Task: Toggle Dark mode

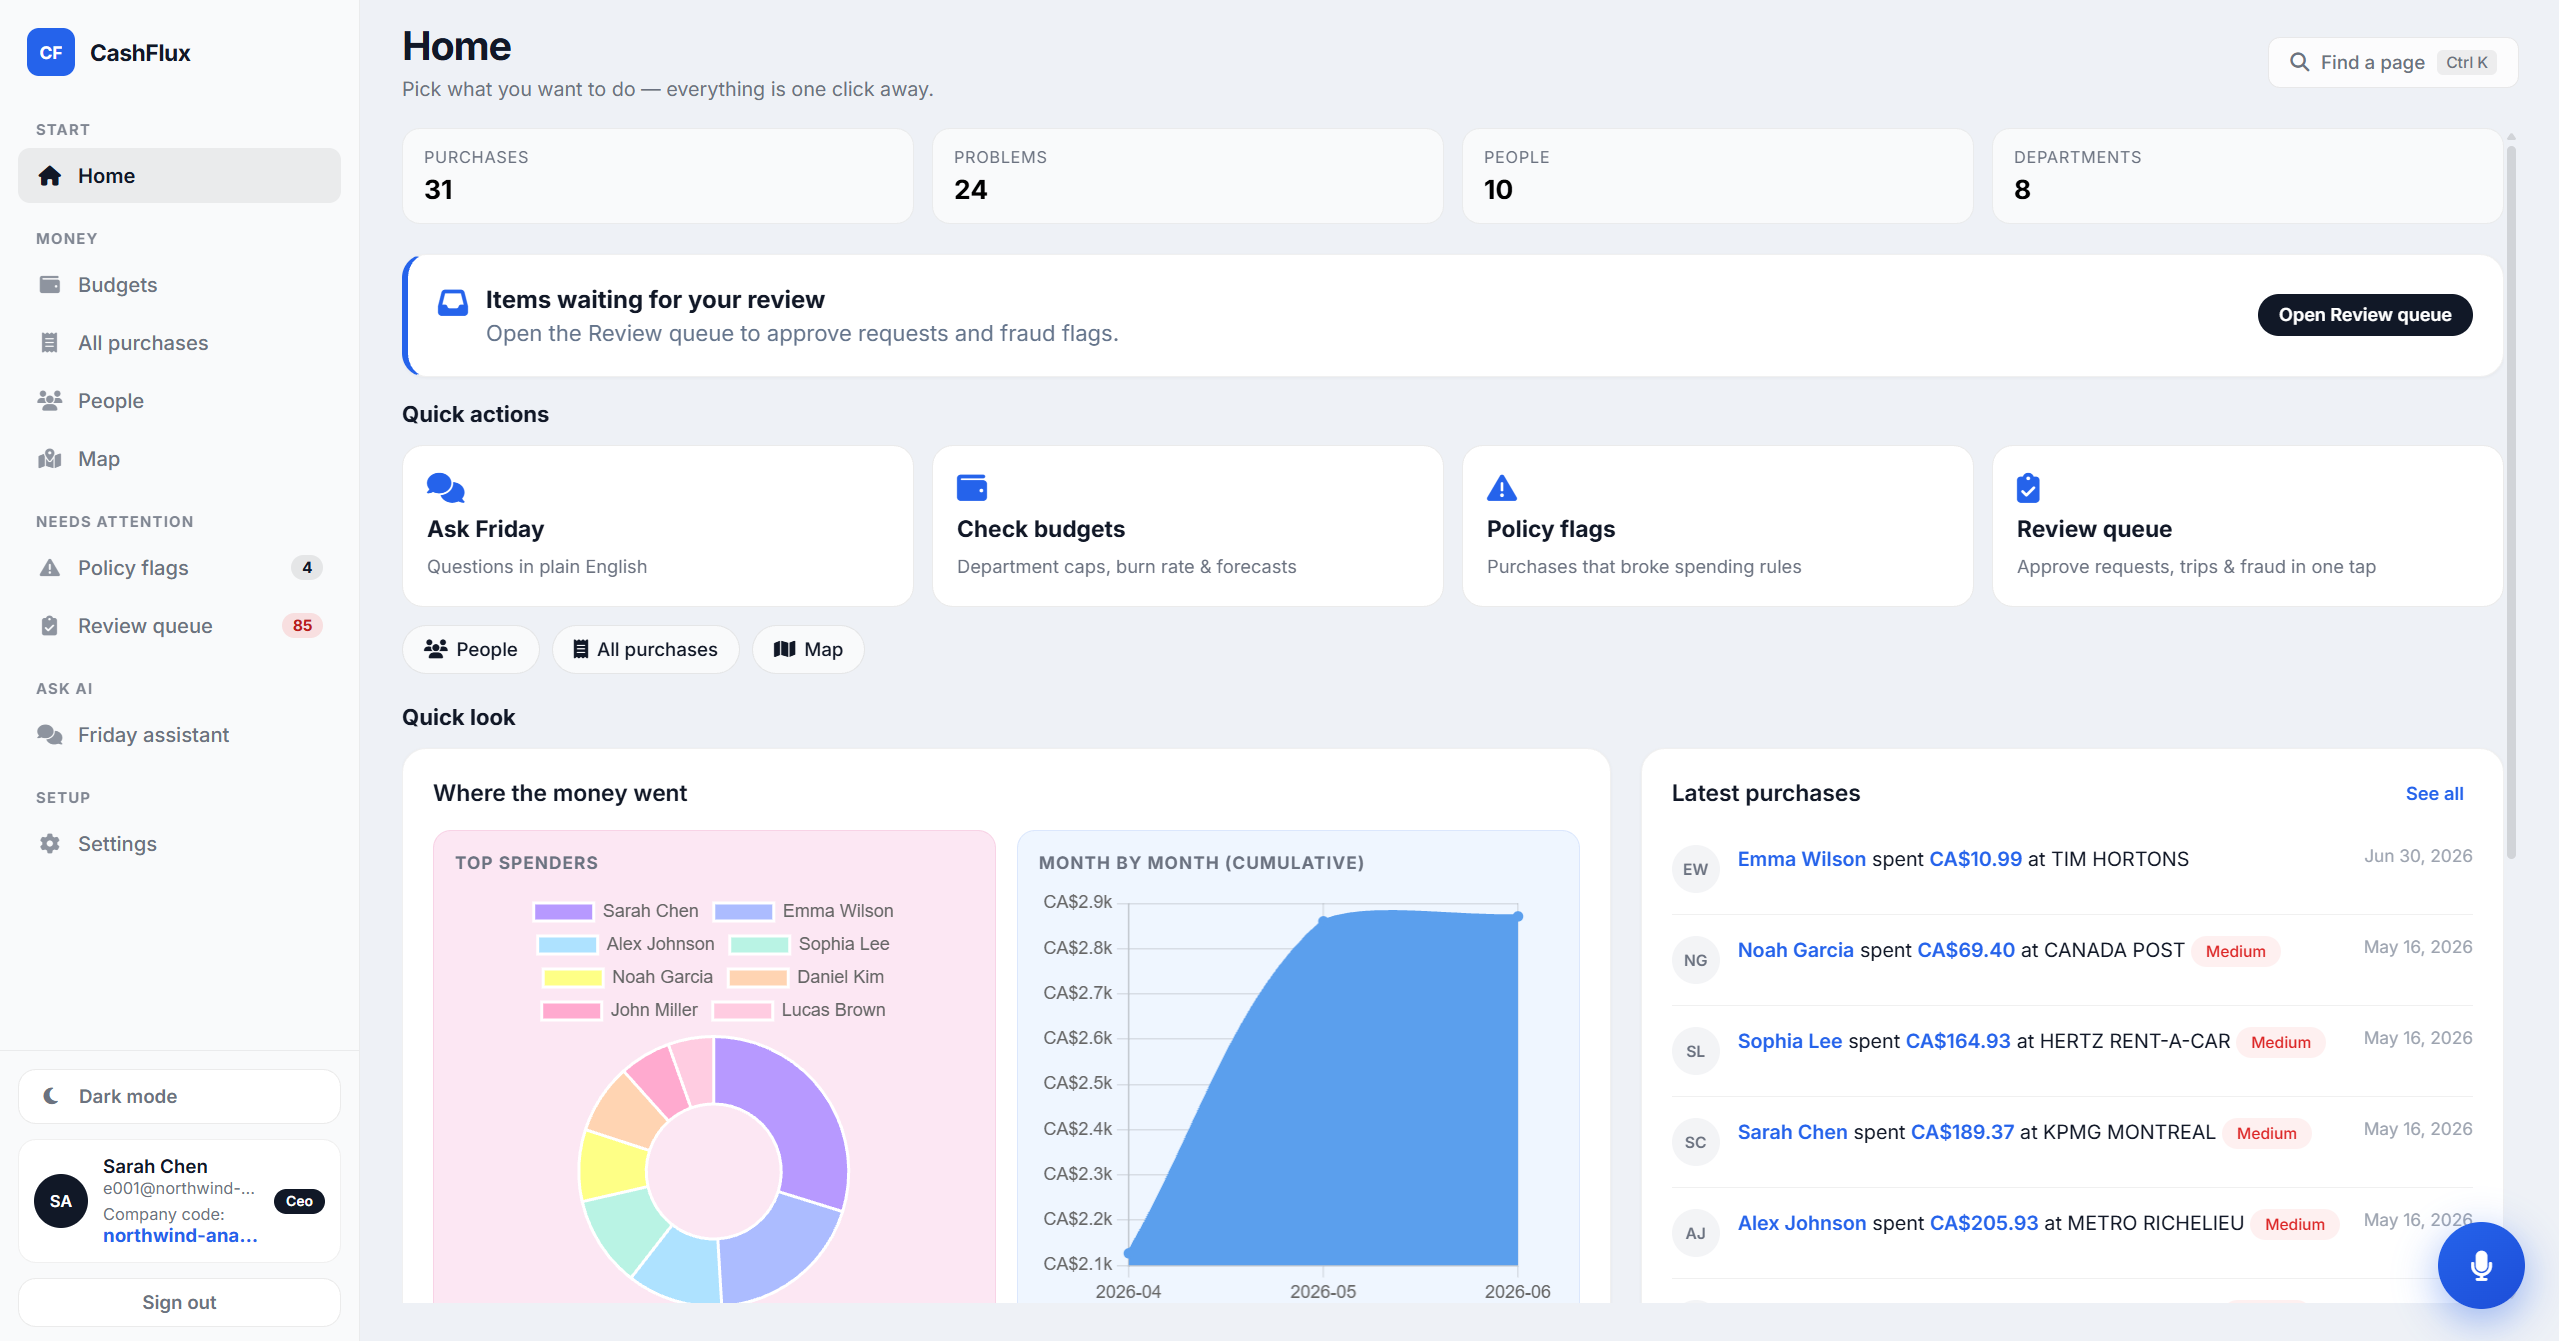Action: coord(179,1096)
